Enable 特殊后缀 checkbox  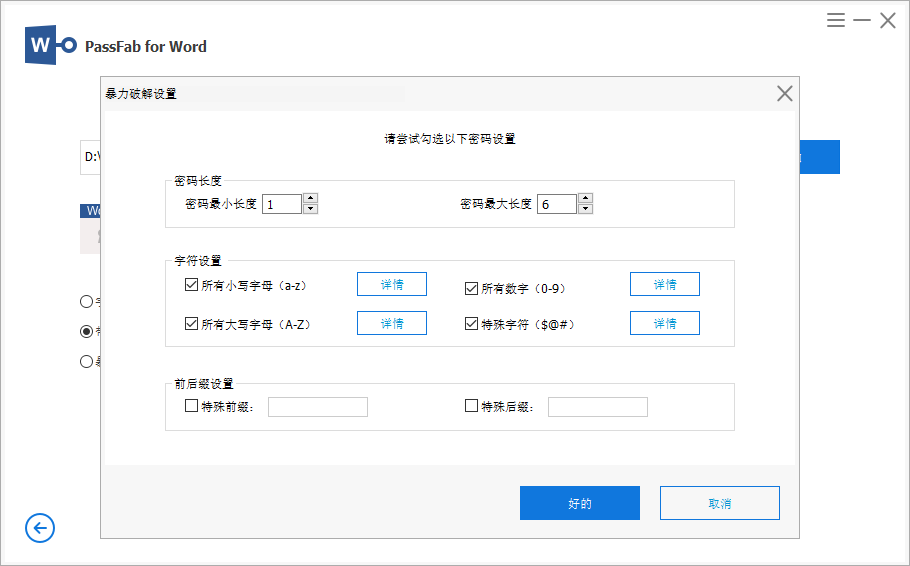click(471, 405)
